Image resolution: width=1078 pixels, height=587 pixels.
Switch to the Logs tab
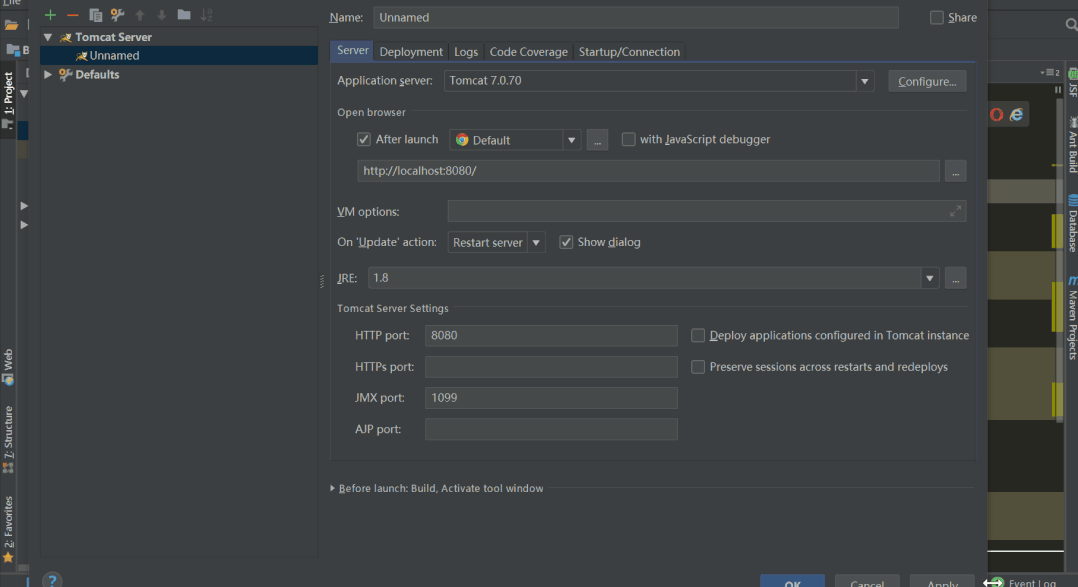[465, 52]
